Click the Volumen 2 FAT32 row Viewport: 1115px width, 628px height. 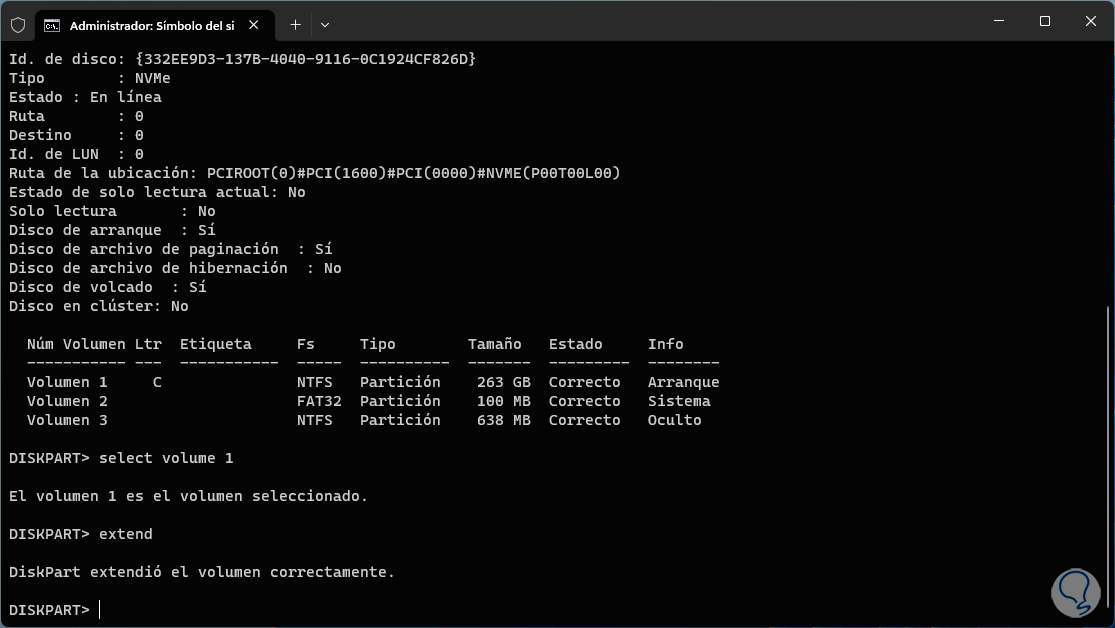[x=368, y=401]
